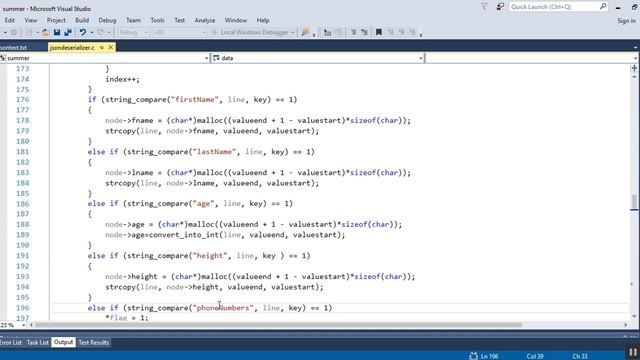This screenshot has height=360, width=640.
Task: Switch to the Task List tab
Action: 37,342
